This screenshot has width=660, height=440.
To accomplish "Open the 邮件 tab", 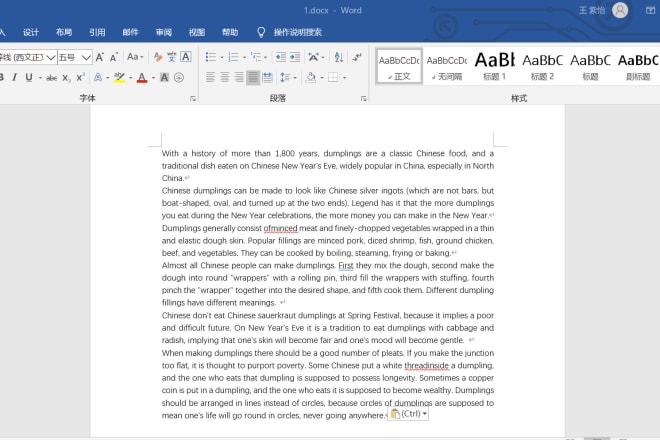I will coord(130,32).
